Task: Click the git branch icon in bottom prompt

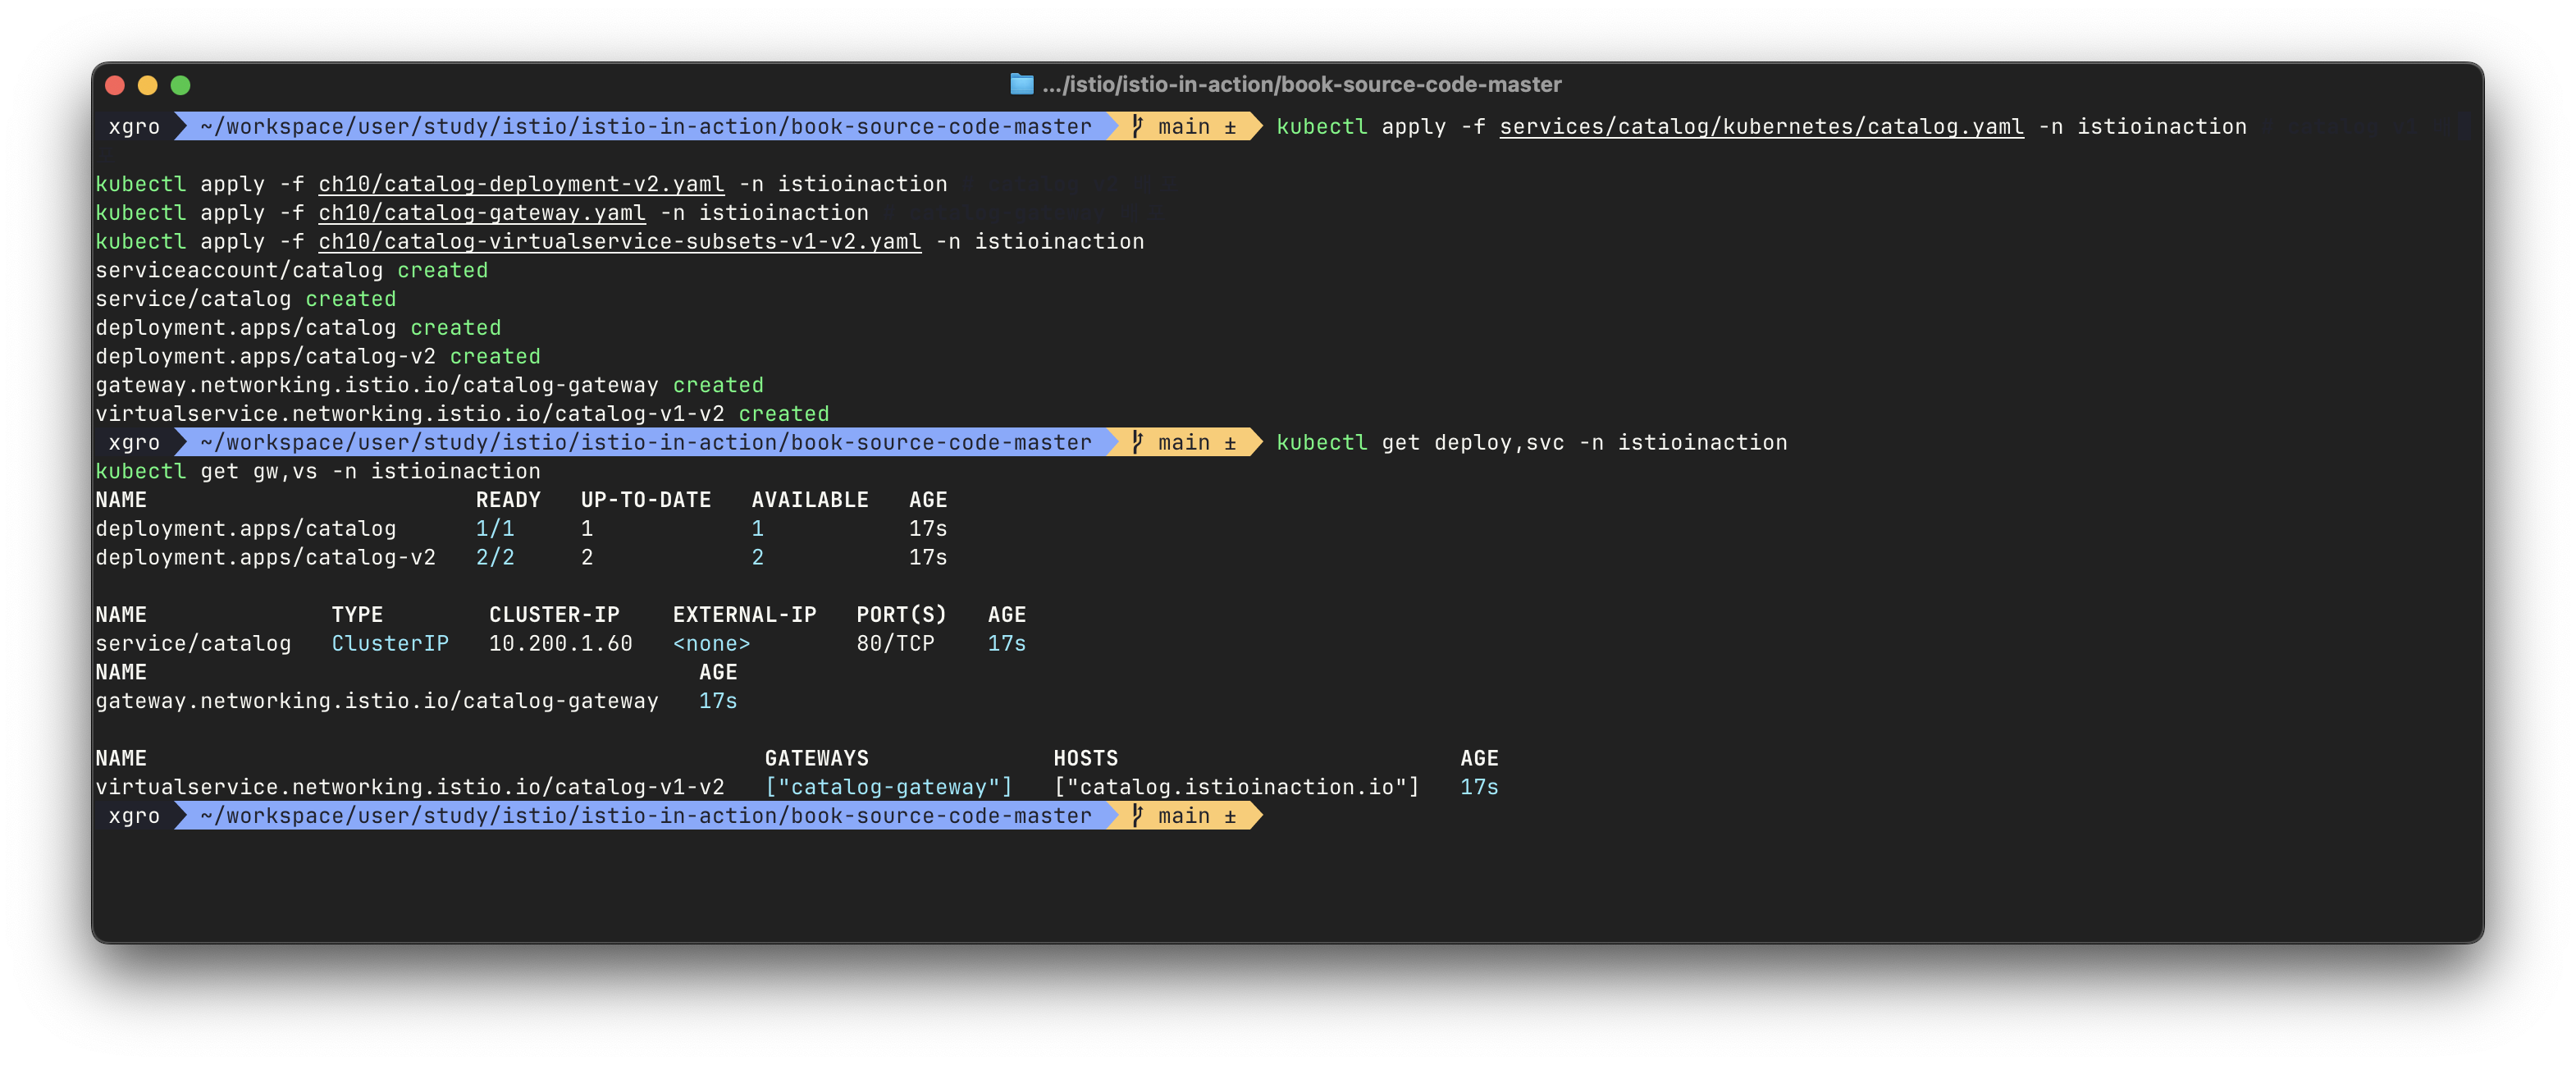Action: click(x=1137, y=816)
